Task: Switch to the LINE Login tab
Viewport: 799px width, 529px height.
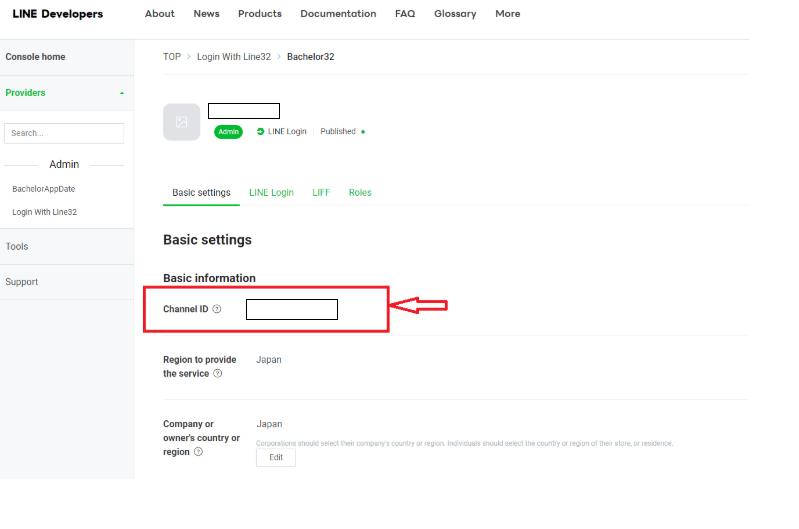Action: [x=271, y=193]
